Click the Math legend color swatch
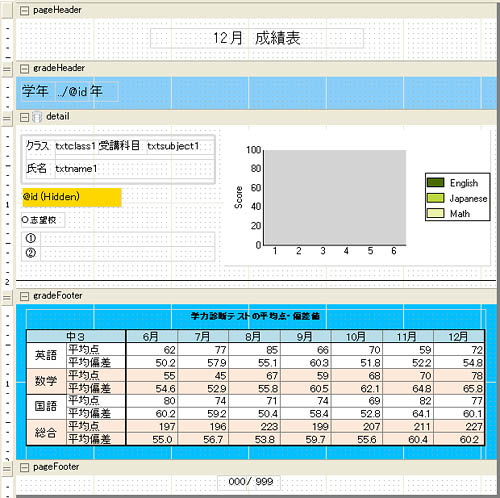The height and width of the screenshot is (498, 500). click(x=435, y=213)
